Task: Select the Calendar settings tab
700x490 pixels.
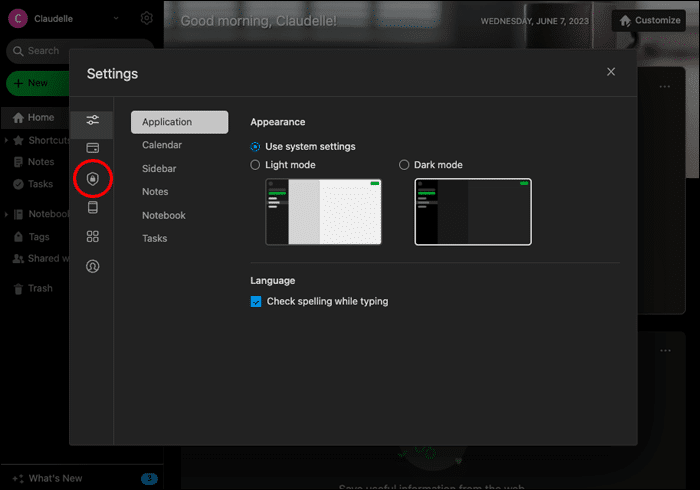Action: (162, 145)
